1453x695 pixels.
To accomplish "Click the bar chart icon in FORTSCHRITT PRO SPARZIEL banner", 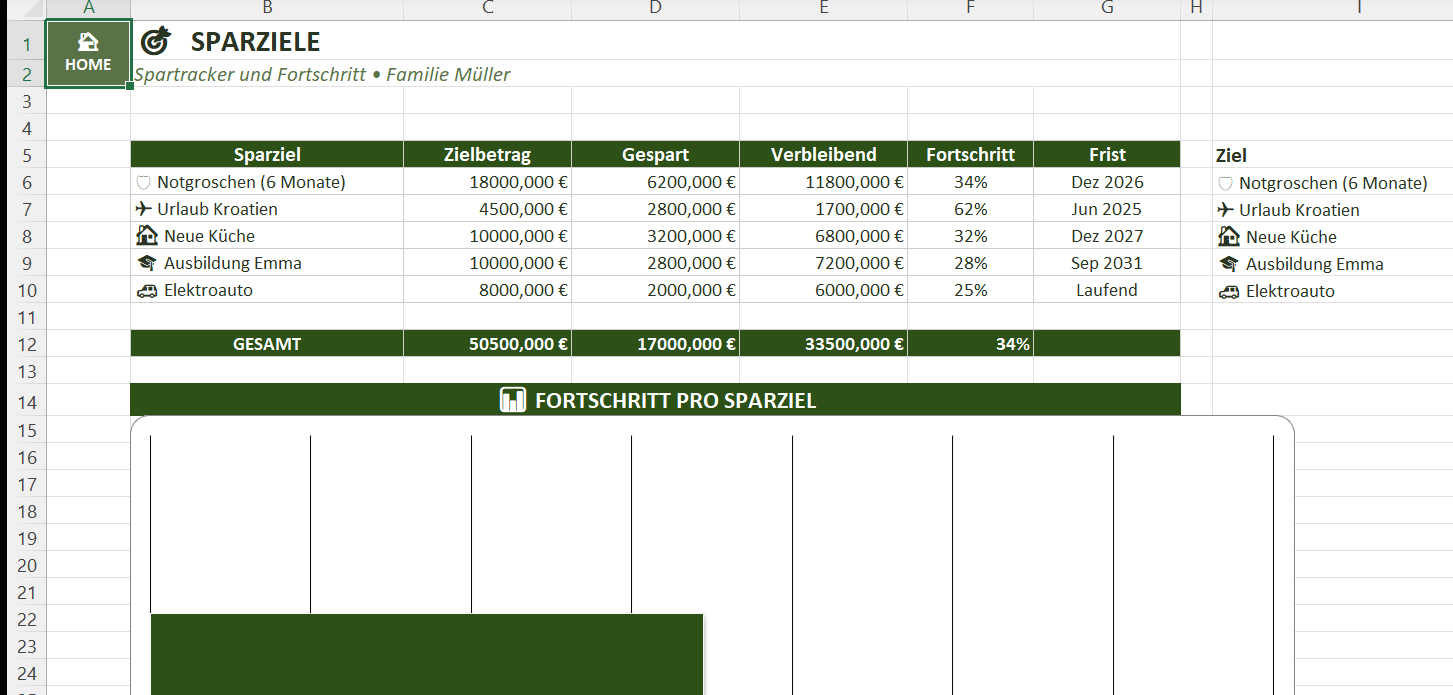I will pos(512,401).
